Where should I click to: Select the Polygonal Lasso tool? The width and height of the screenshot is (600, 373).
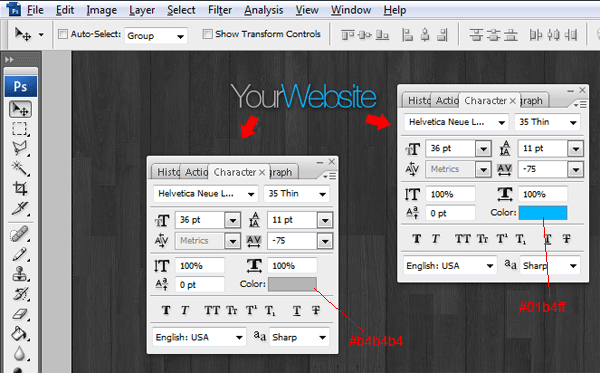(20, 148)
